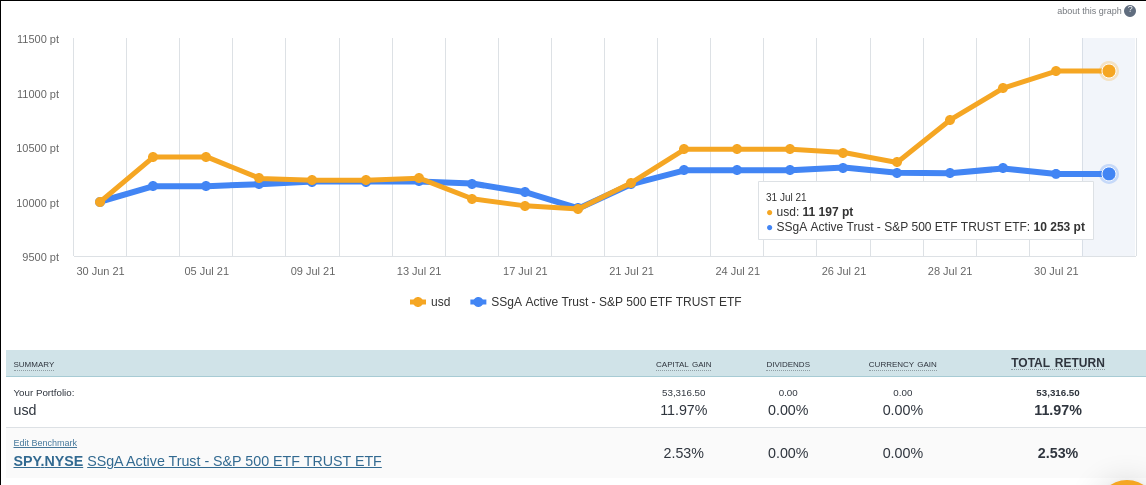Click the about this graph help icon
Image resolution: width=1146 pixels, height=485 pixels.
pyautogui.click(x=1130, y=11)
